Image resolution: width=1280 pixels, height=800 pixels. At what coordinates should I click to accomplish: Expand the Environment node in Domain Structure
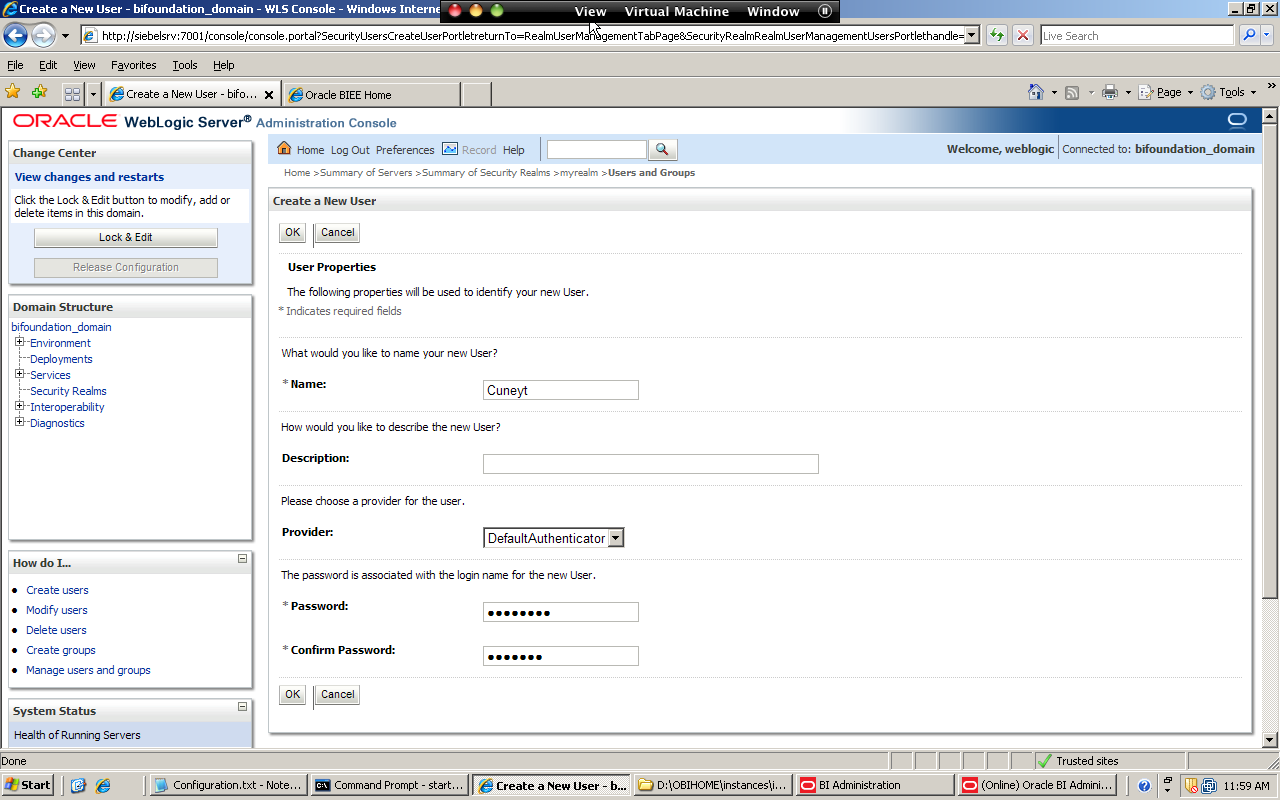tap(20, 342)
